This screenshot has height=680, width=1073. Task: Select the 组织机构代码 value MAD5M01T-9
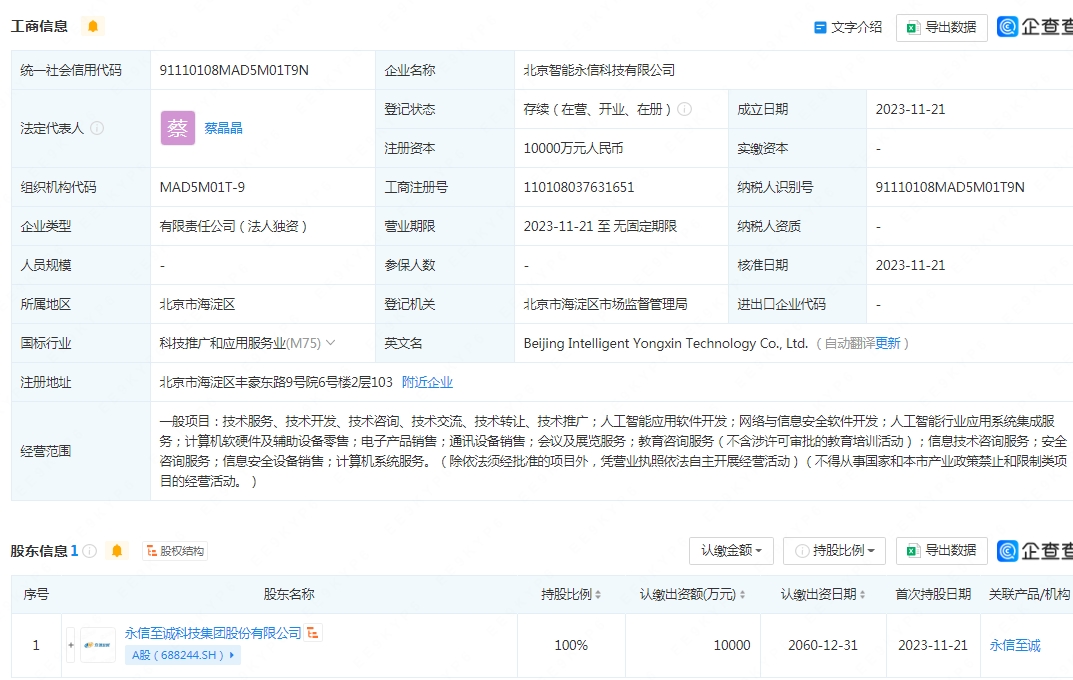[x=202, y=187]
